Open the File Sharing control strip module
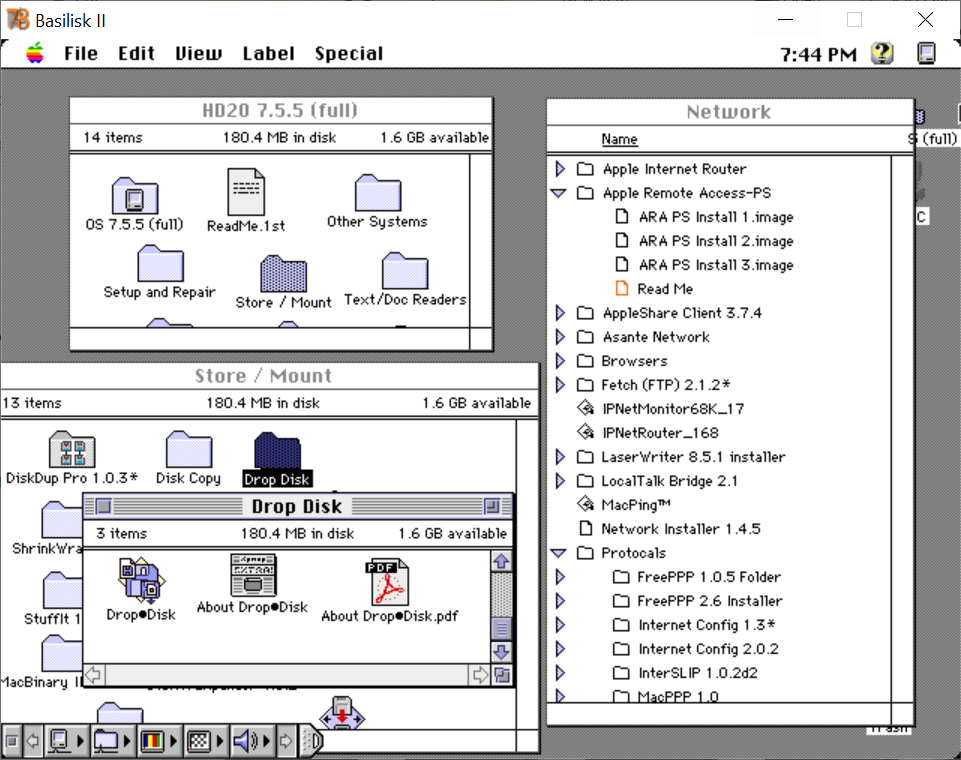The height and width of the screenshot is (760, 961). pyautogui.click(x=113, y=741)
